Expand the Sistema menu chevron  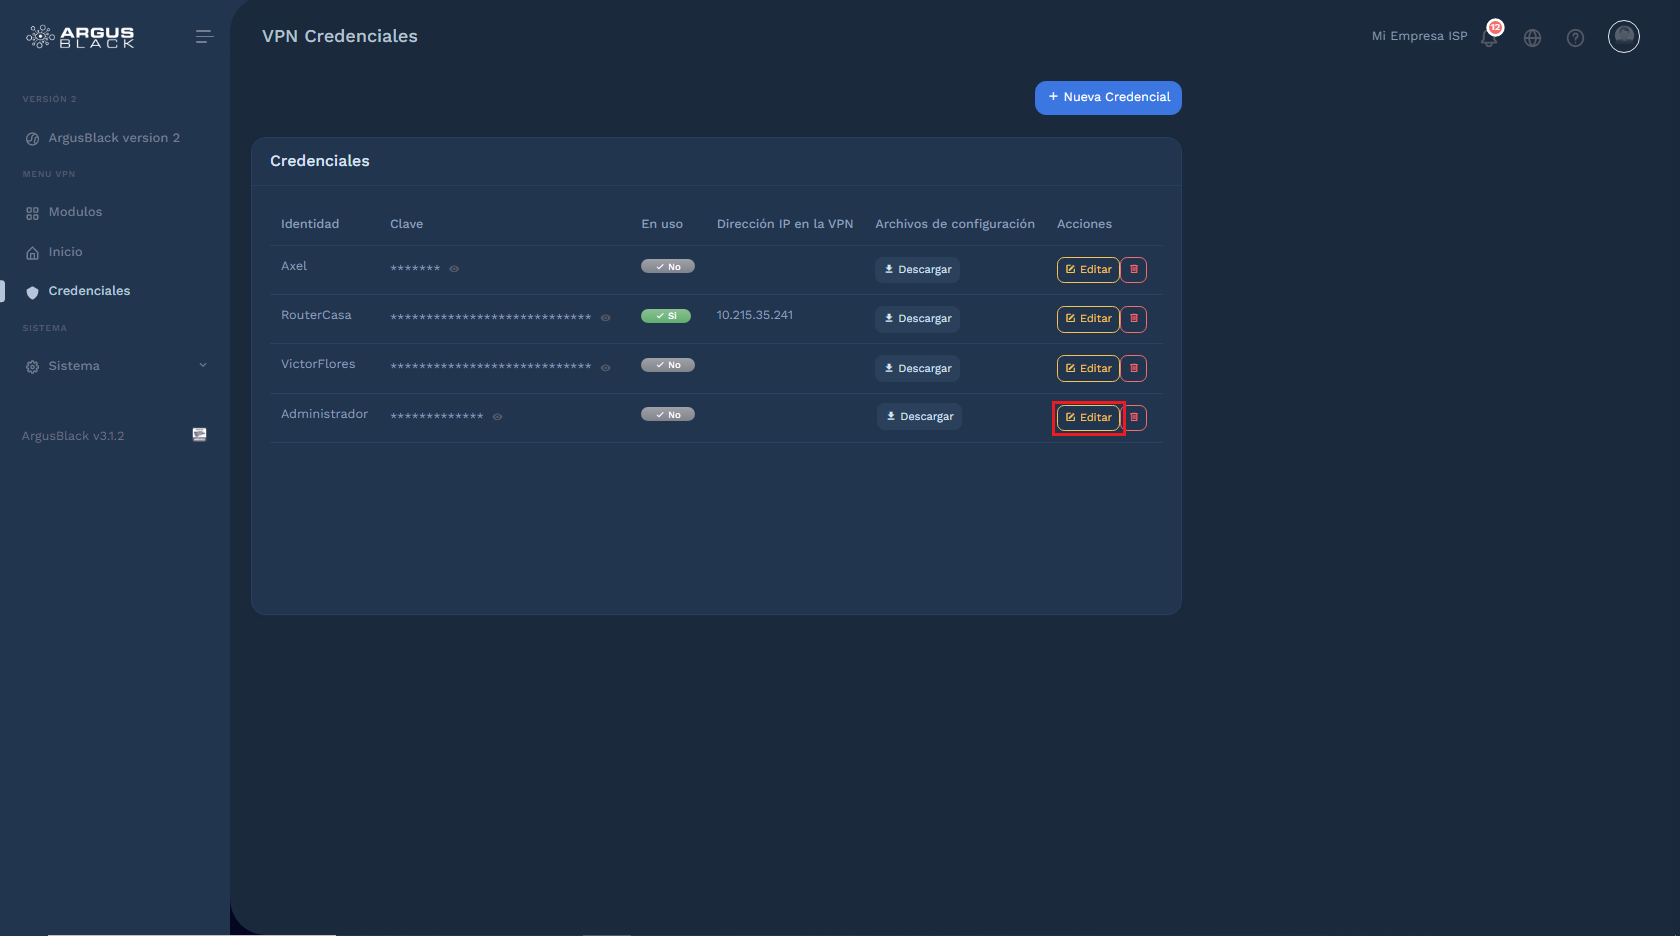[x=203, y=366]
